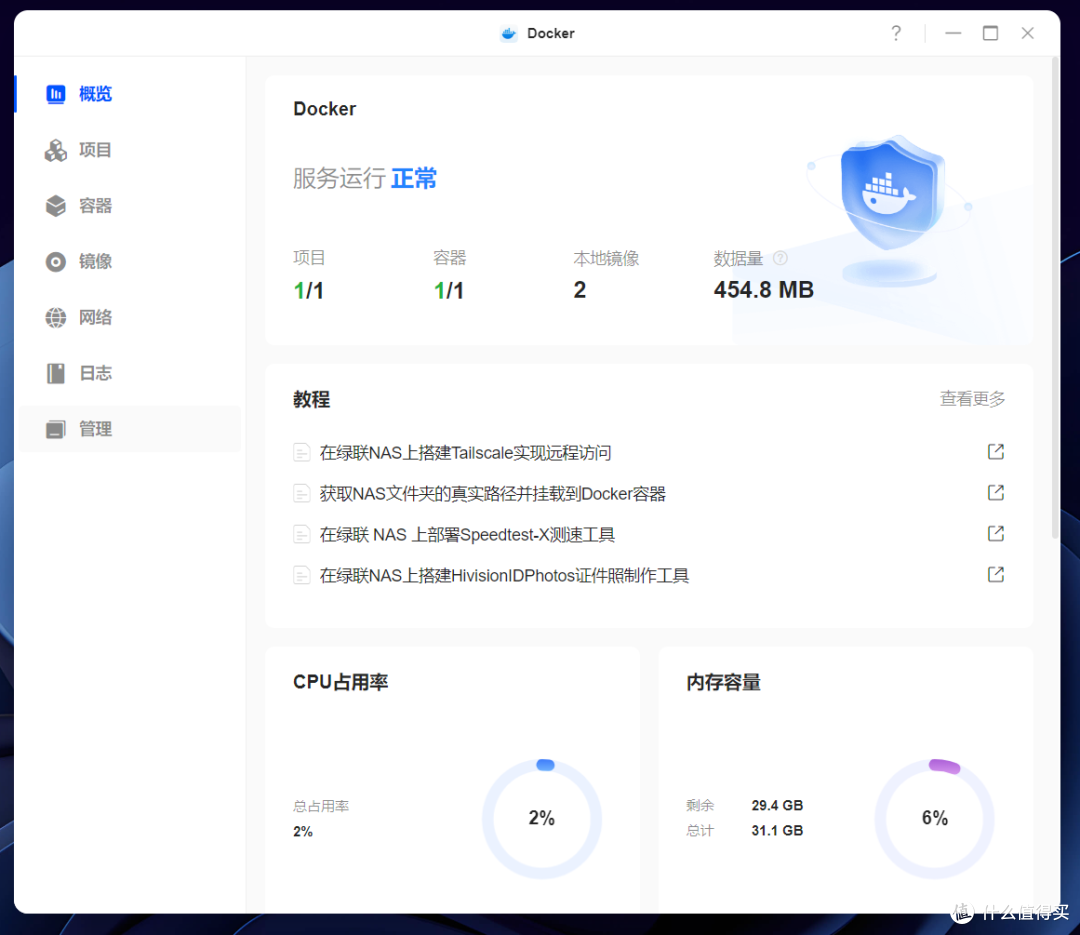Screen dimensions: 1080x935
Task: Click the 项目 cubes icon in sidebar
Action: pyautogui.click(x=56, y=150)
